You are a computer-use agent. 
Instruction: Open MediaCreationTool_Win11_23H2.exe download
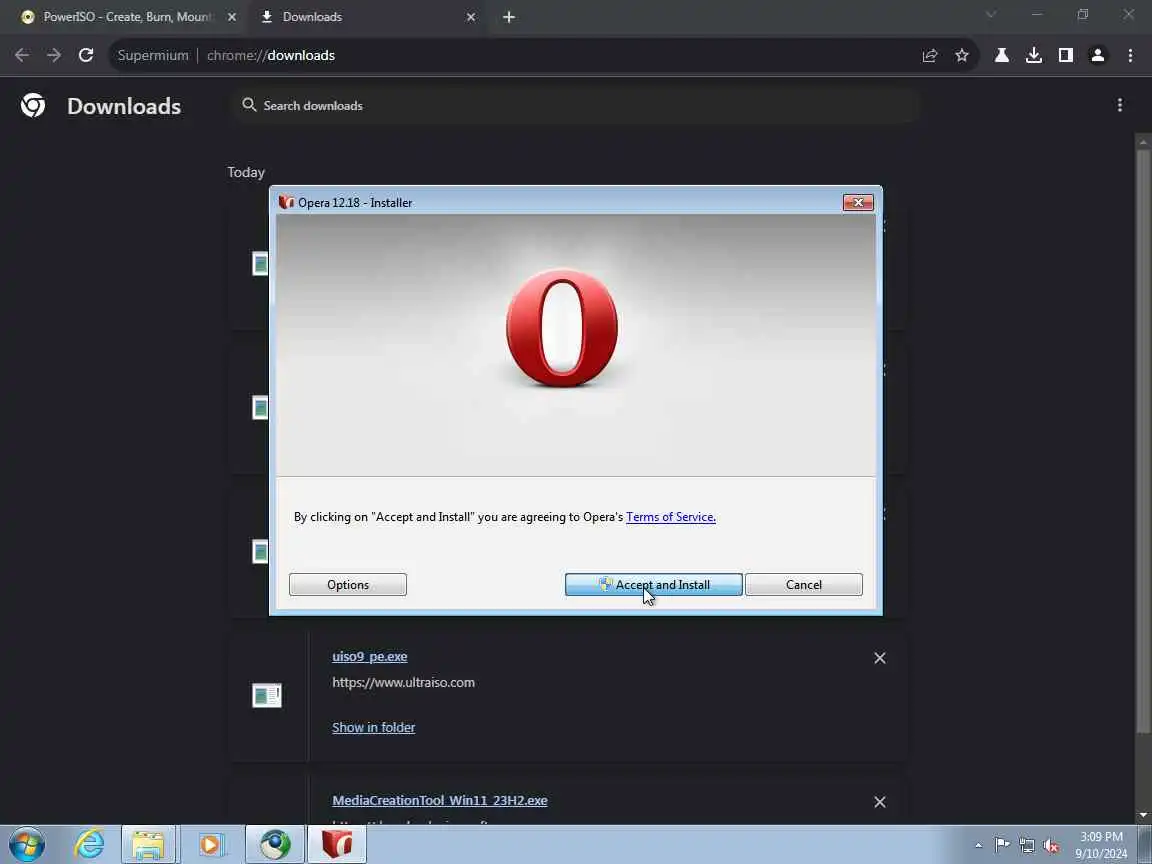[439, 801]
